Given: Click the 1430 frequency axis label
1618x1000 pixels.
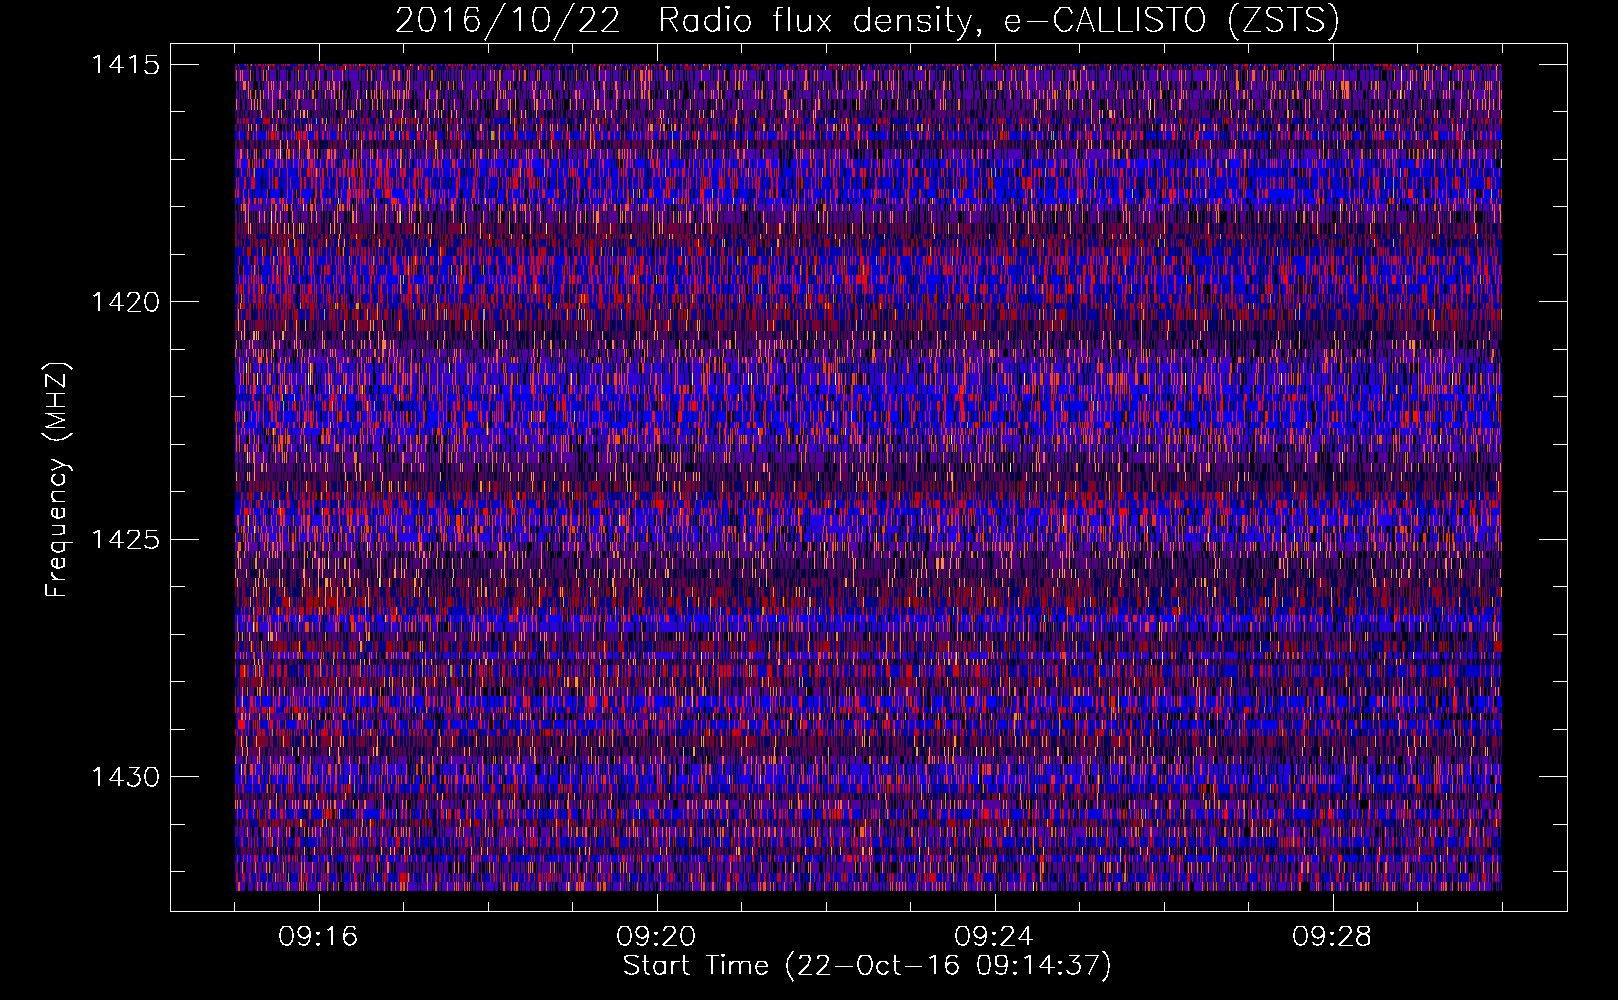Looking at the screenshot, I should click(x=125, y=777).
